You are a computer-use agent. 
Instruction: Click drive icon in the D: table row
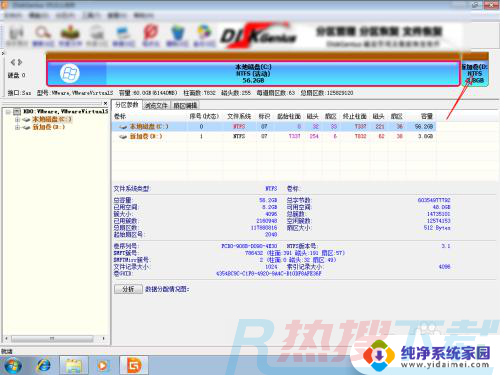(123, 136)
